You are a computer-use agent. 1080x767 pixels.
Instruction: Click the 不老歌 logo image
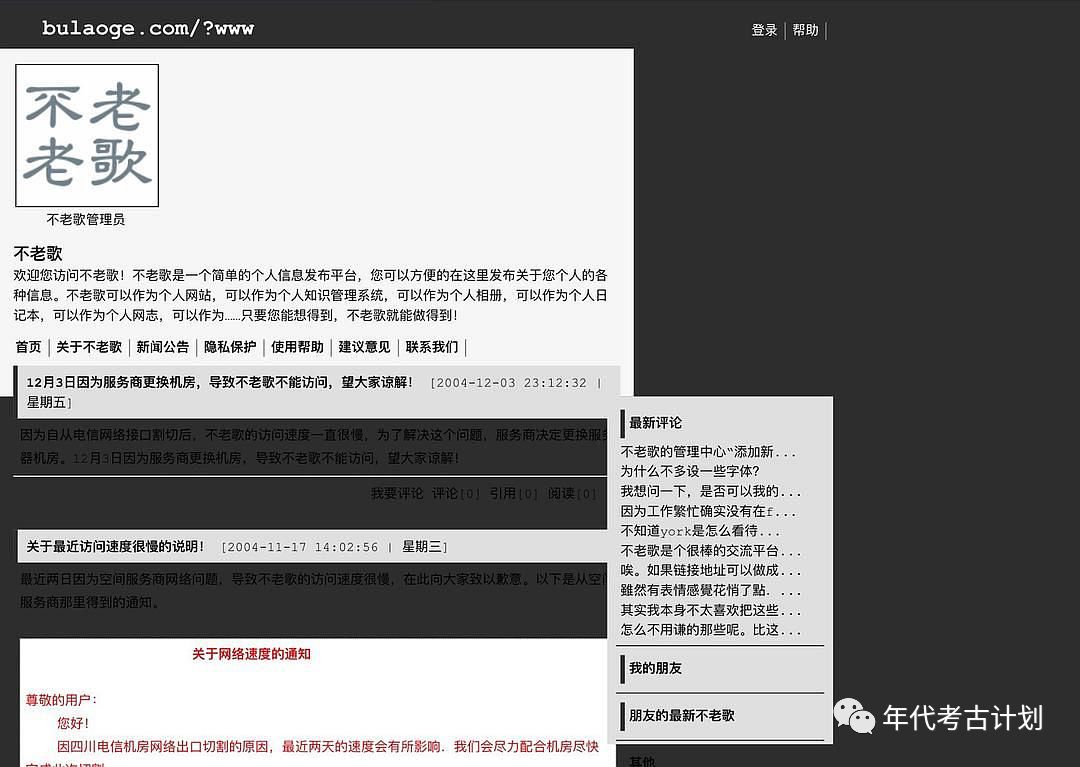tap(87, 136)
